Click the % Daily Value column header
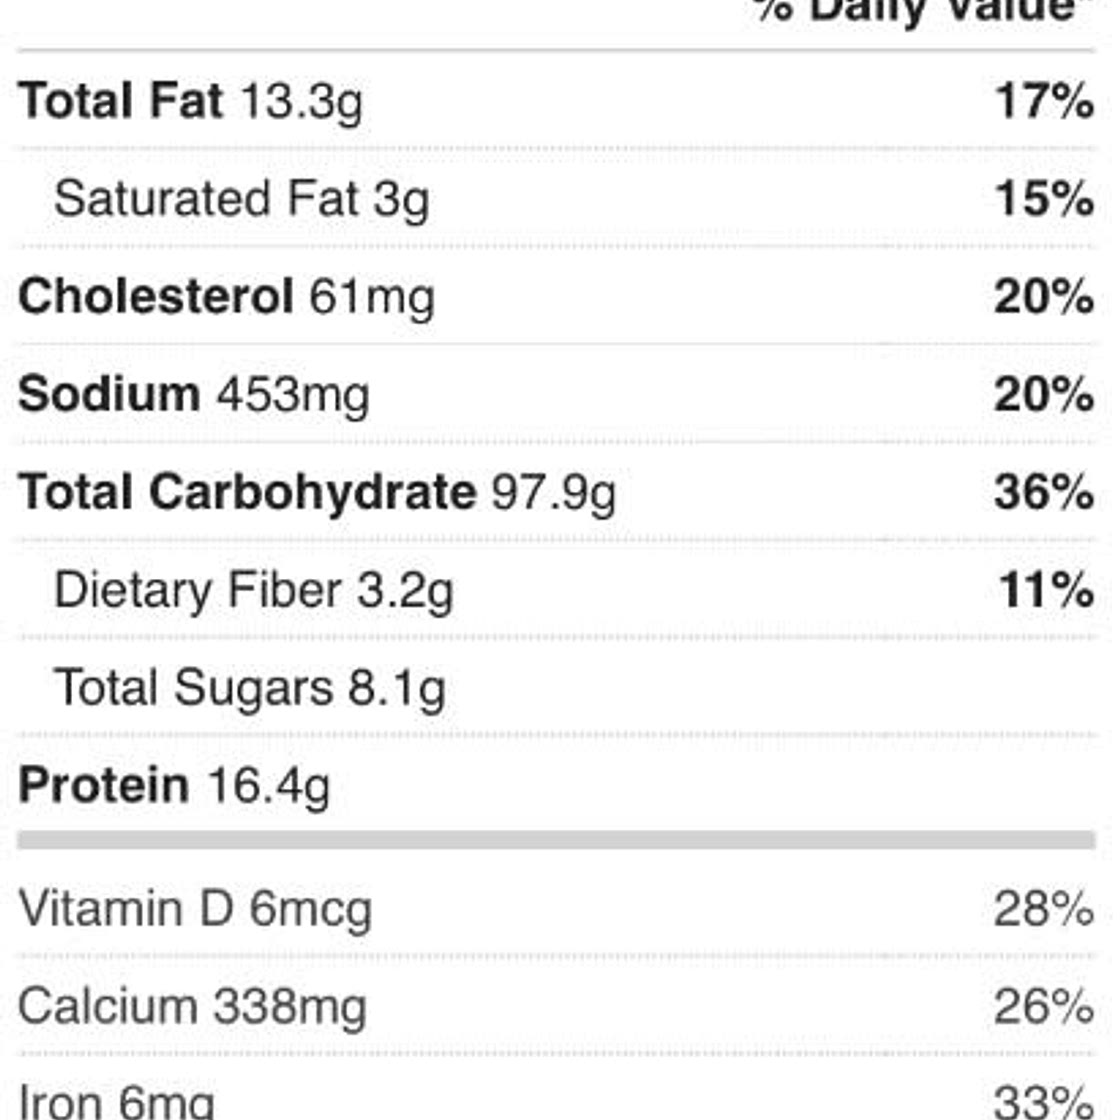Image resolution: width=1120 pixels, height=1120 pixels. [x=924, y=12]
